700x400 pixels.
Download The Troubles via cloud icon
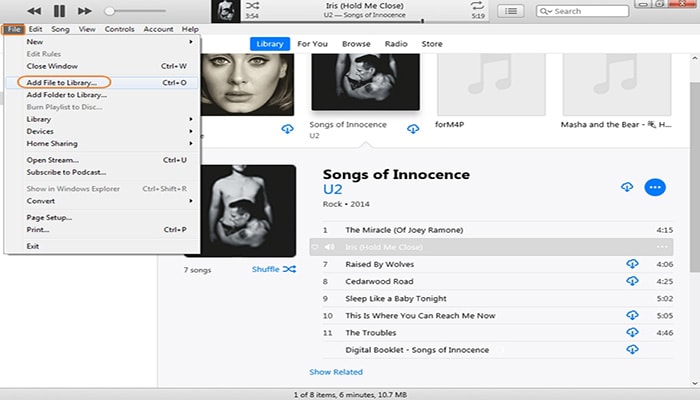coord(632,332)
